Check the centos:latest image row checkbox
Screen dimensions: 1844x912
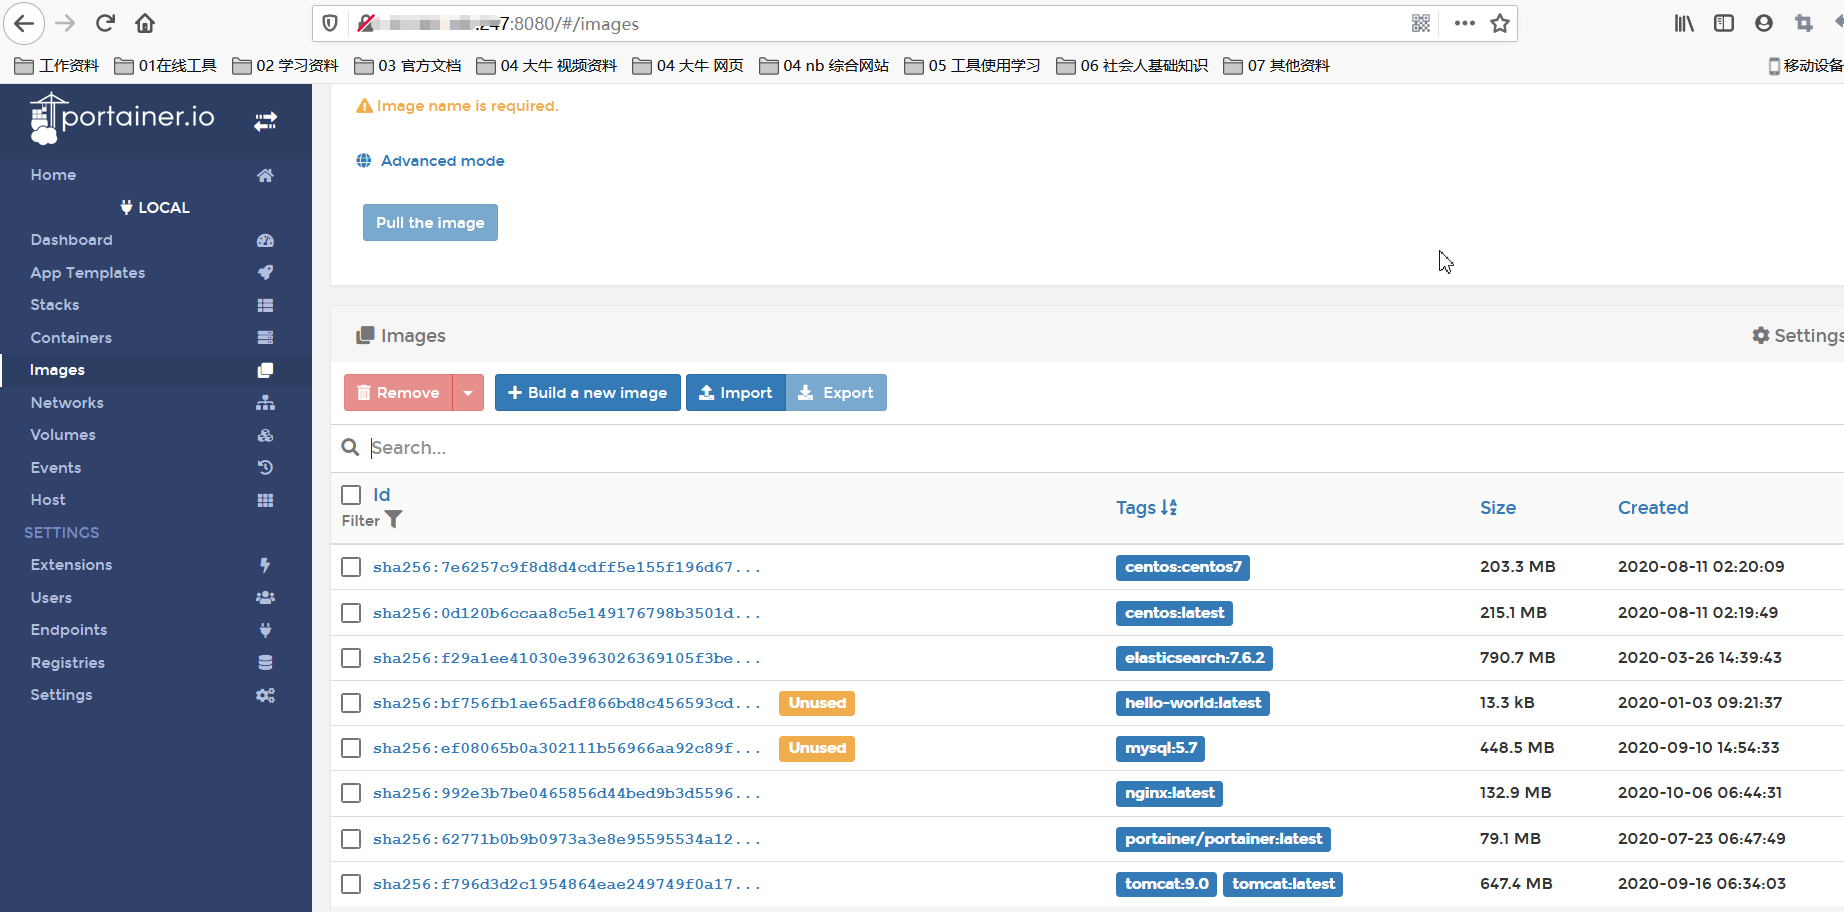click(x=351, y=613)
